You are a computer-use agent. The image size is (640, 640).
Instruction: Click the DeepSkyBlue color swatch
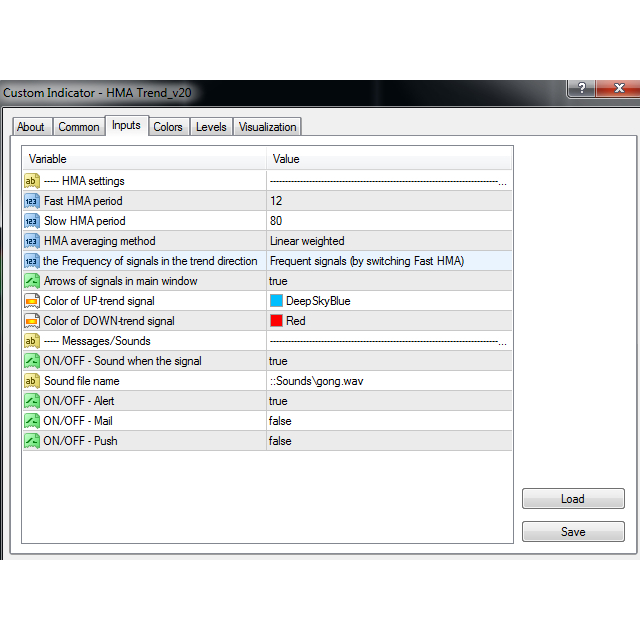277,301
